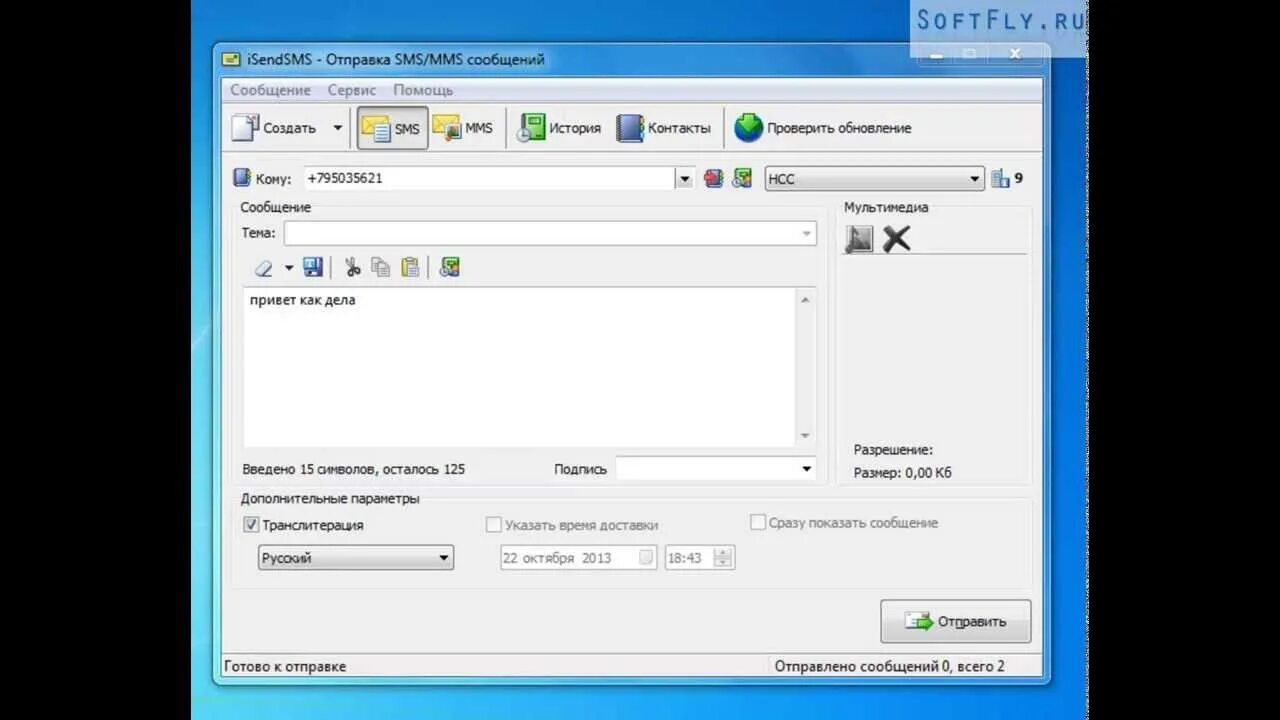Click the eraser clear message icon
The width and height of the screenshot is (1280, 720).
(263, 267)
